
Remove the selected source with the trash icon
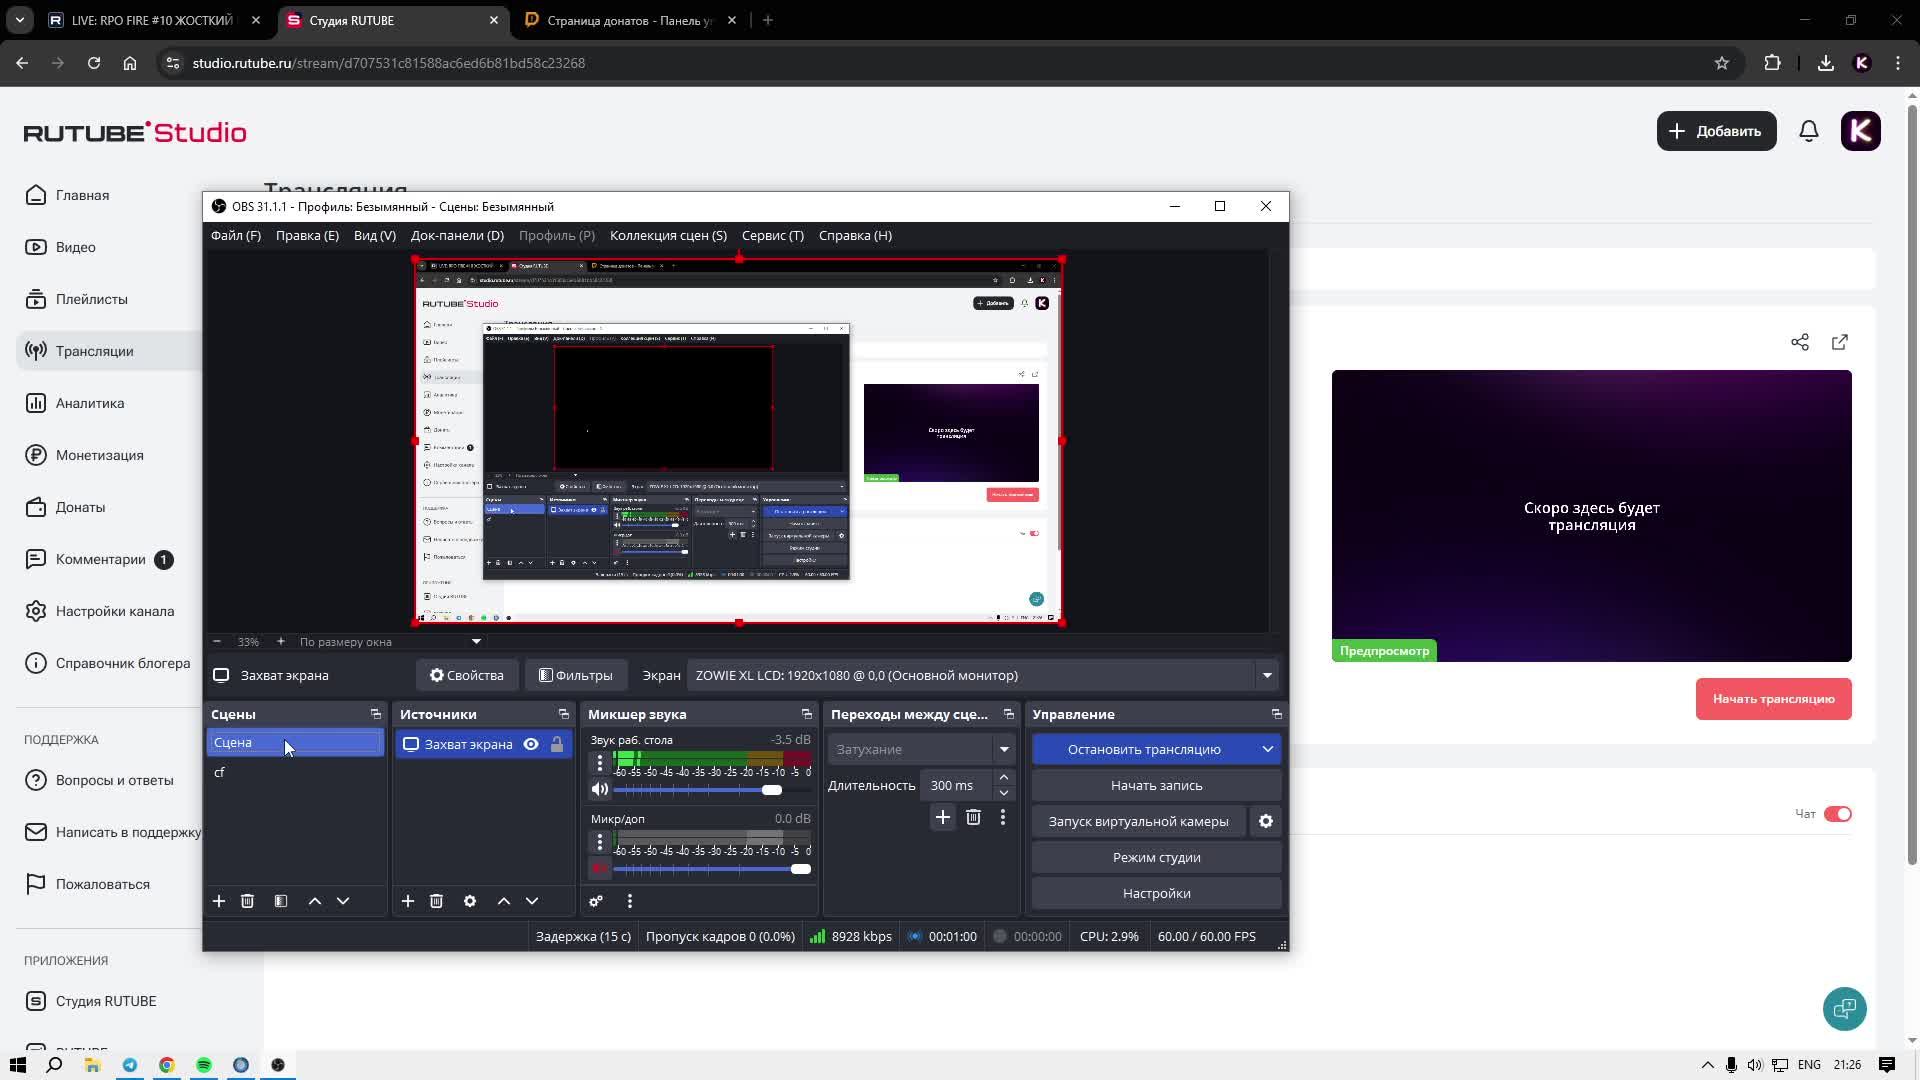[436, 901]
